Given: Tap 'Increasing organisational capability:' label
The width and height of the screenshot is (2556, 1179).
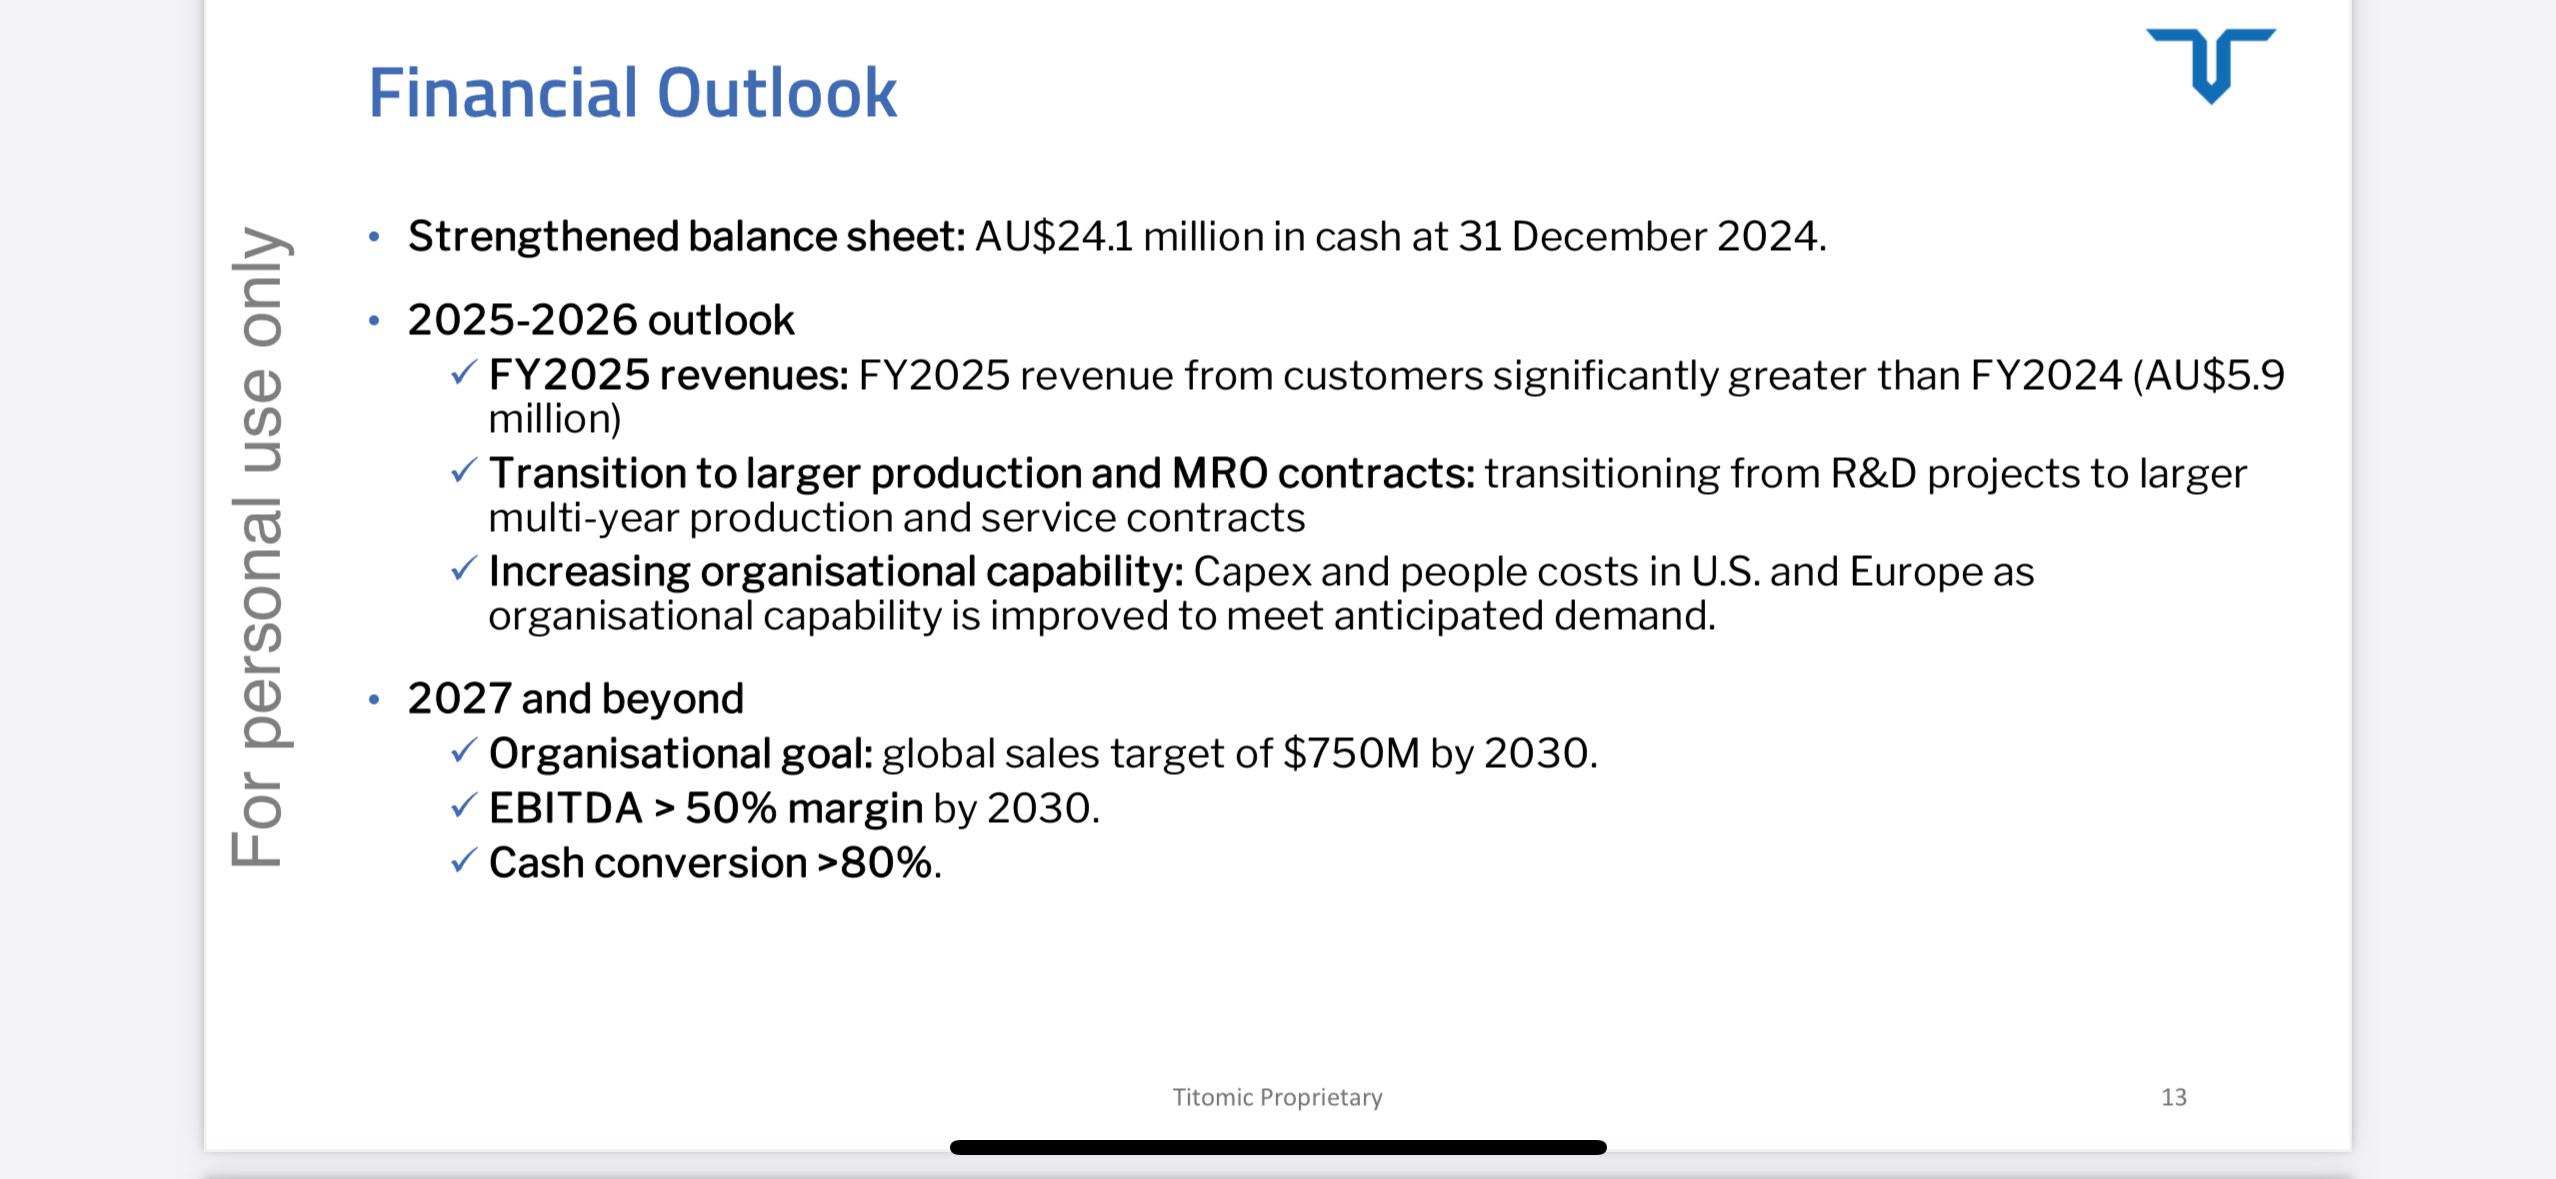Looking at the screenshot, I should click(836, 572).
